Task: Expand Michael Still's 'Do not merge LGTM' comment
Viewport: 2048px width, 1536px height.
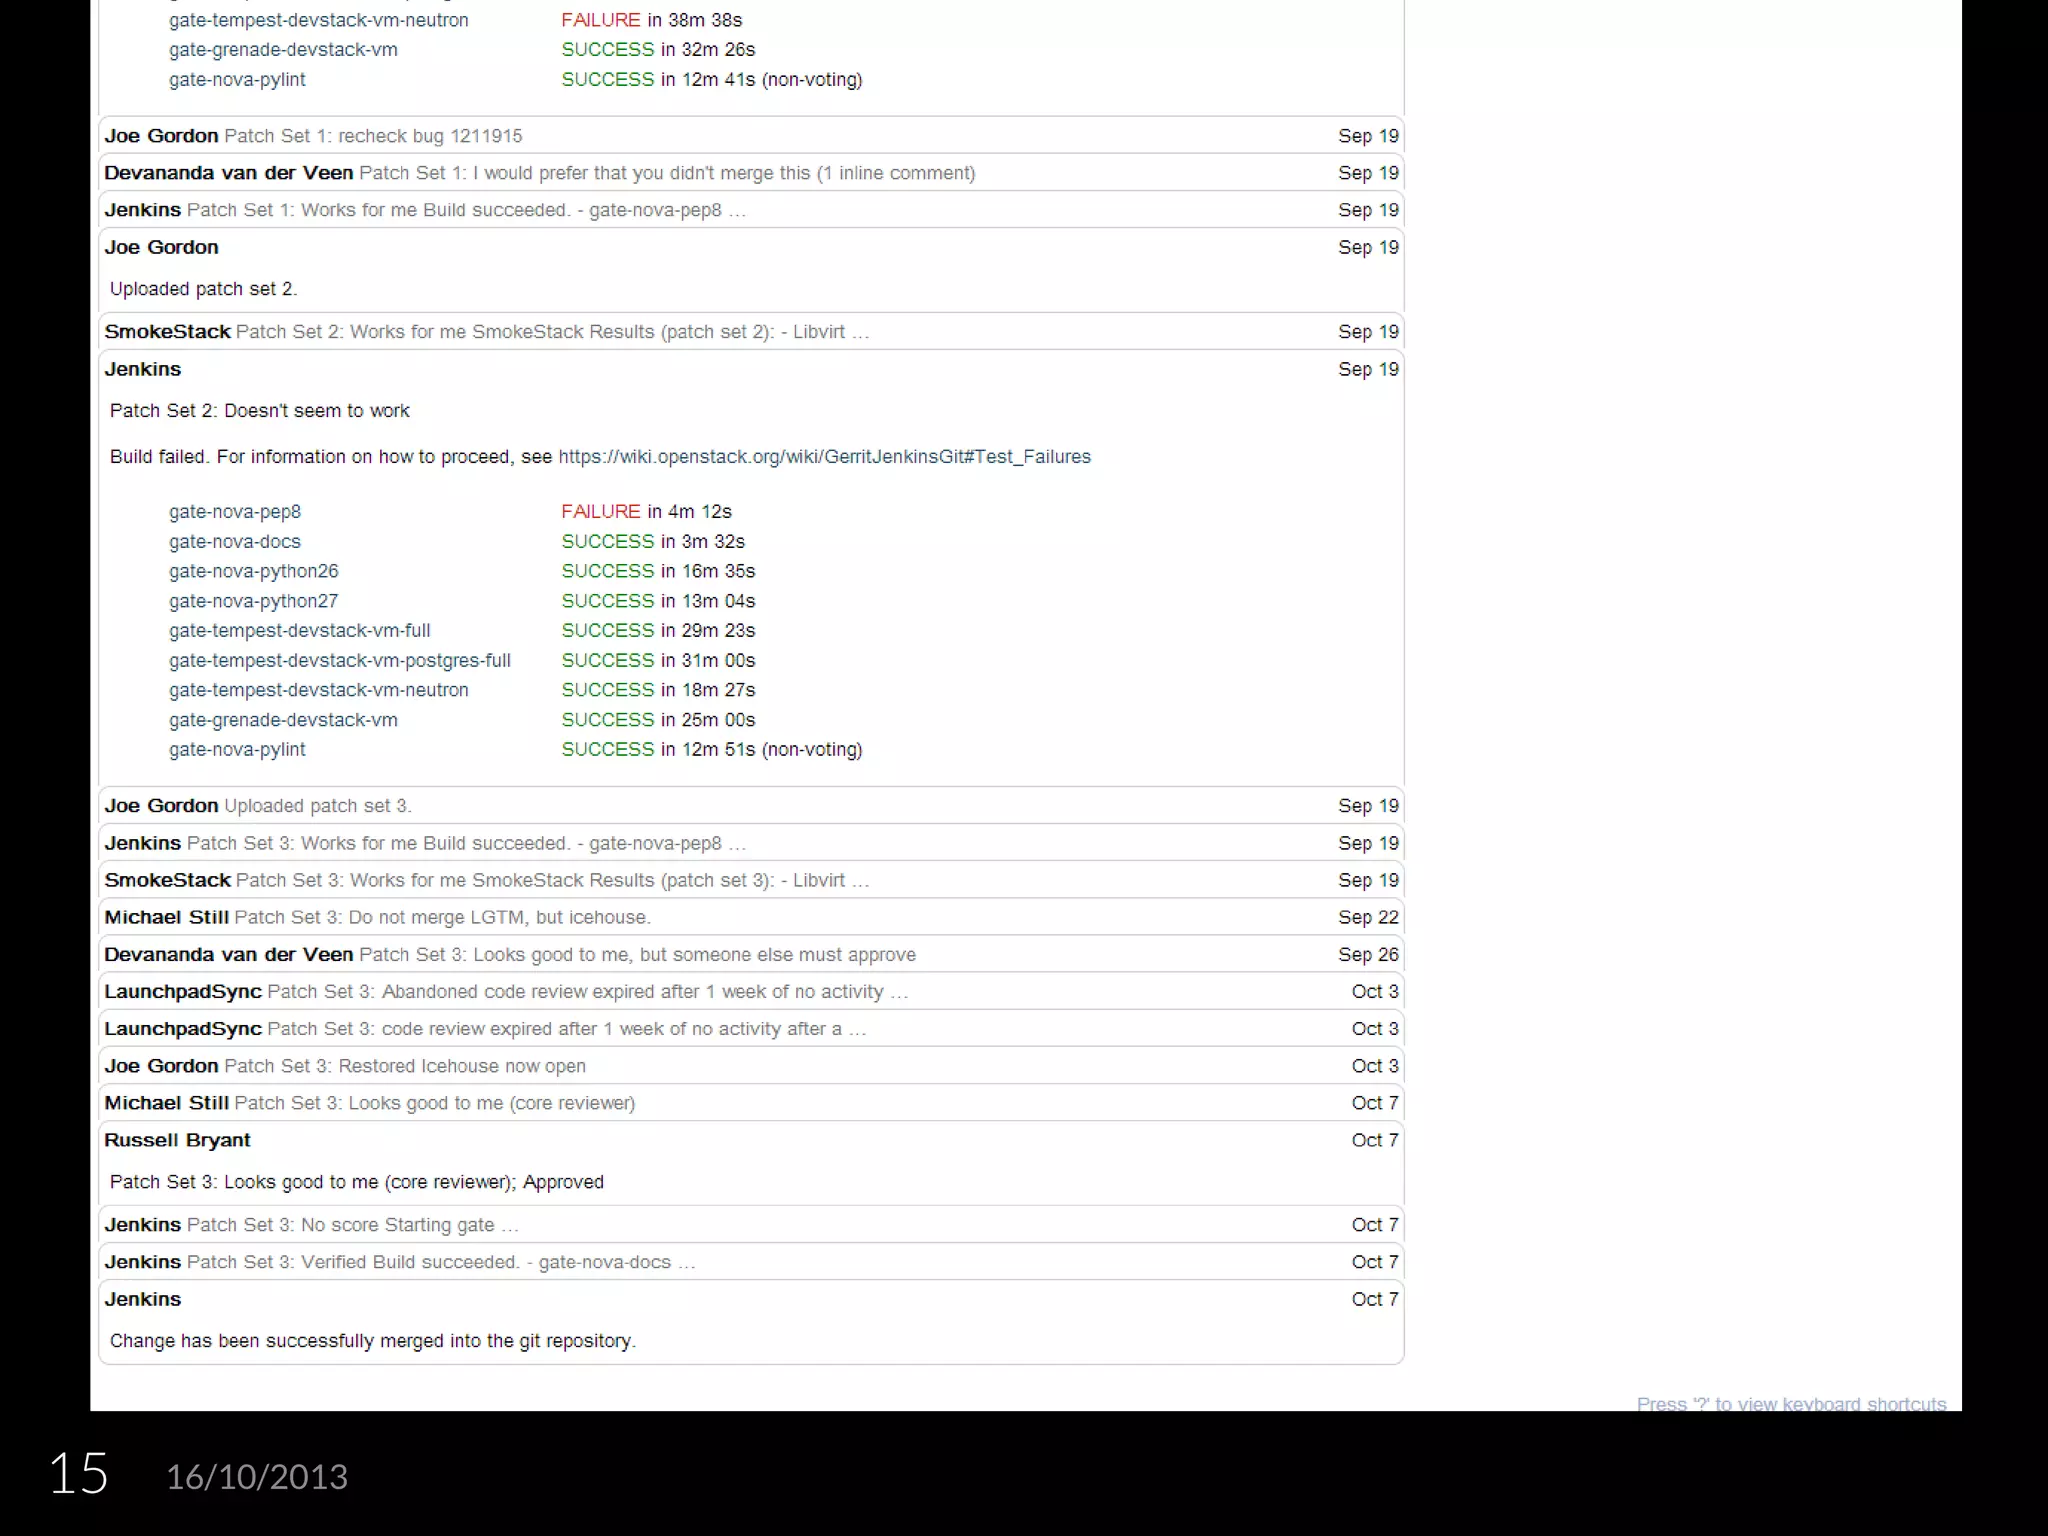Action: click(x=751, y=917)
